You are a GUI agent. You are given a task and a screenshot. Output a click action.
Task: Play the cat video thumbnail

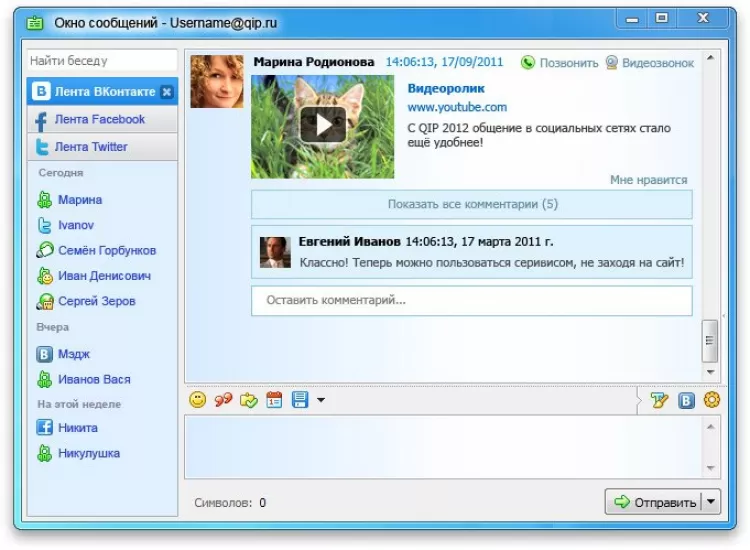point(323,126)
